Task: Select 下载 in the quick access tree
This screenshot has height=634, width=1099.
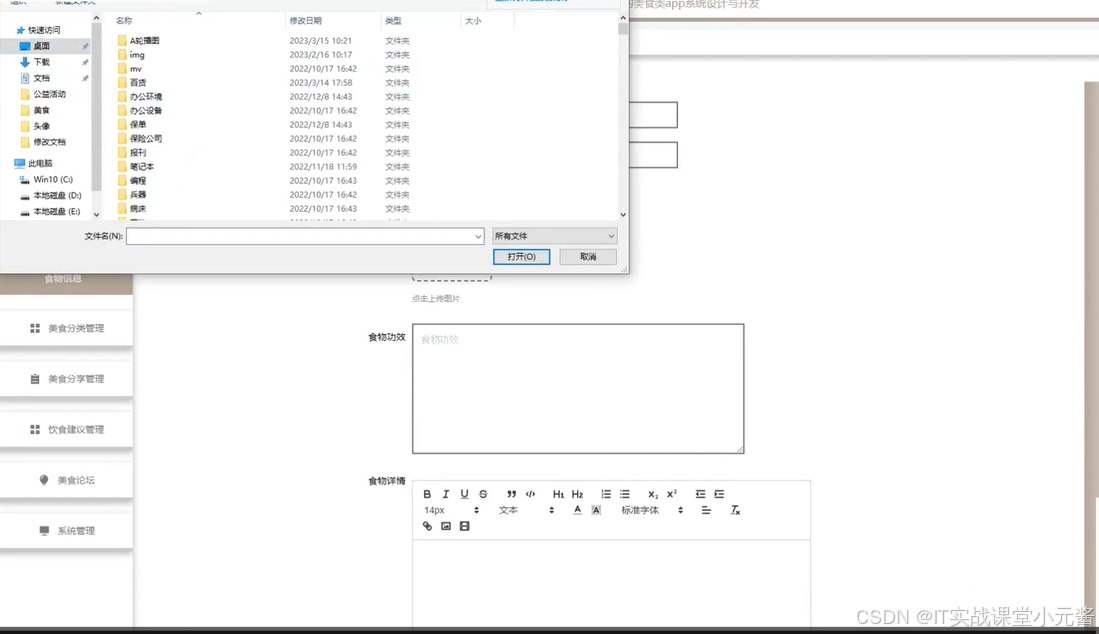Action: pyautogui.click(x=41, y=62)
